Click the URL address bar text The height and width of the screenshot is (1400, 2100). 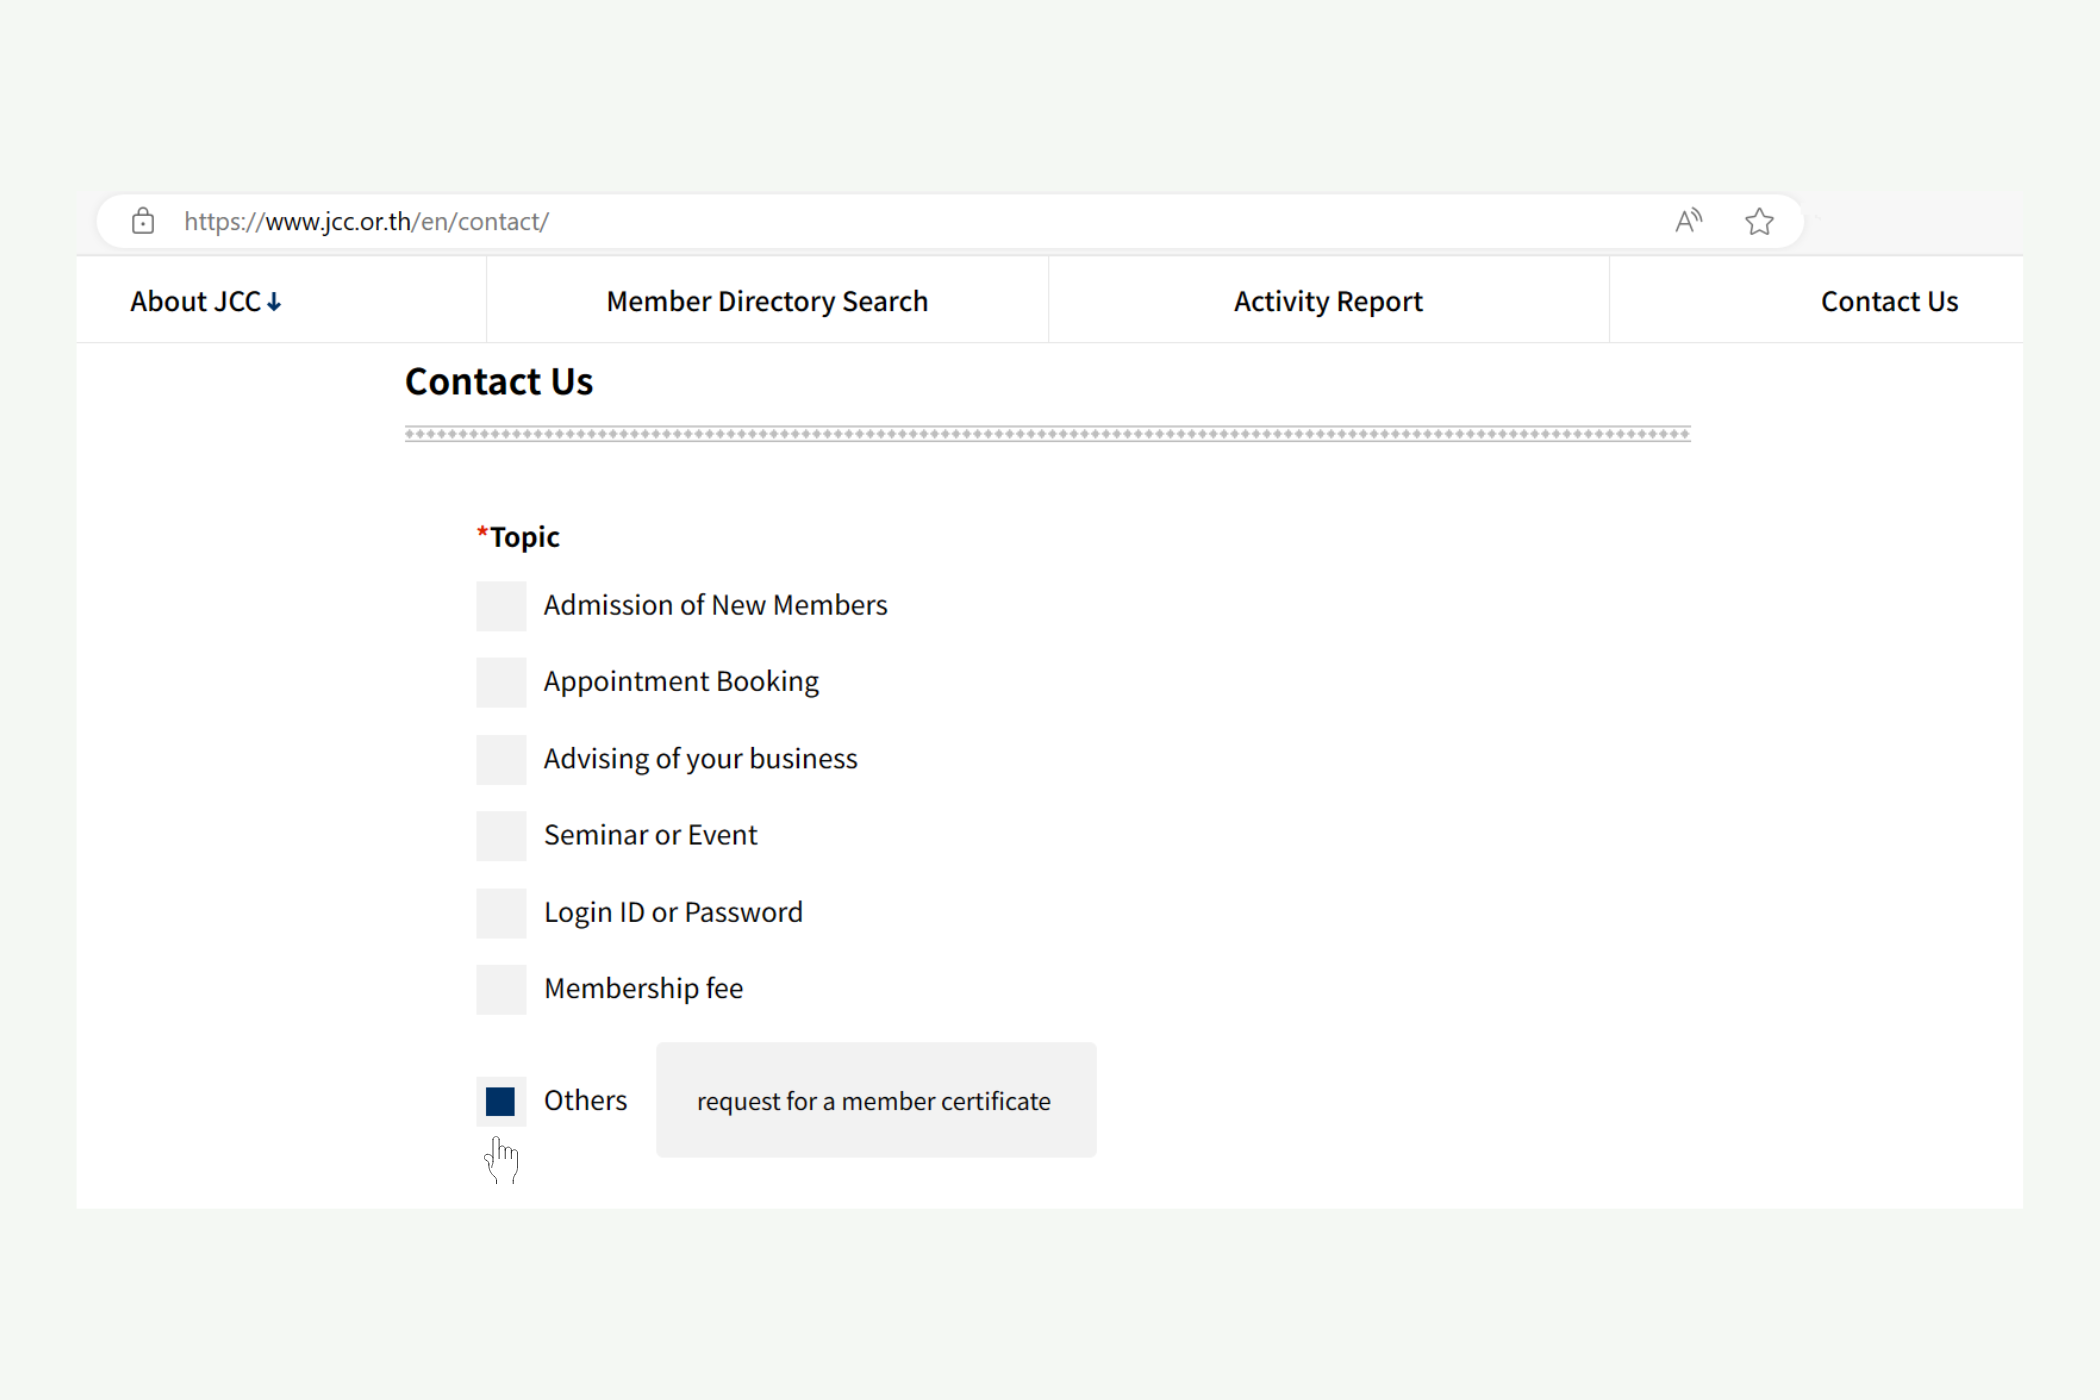click(x=366, y=221)
